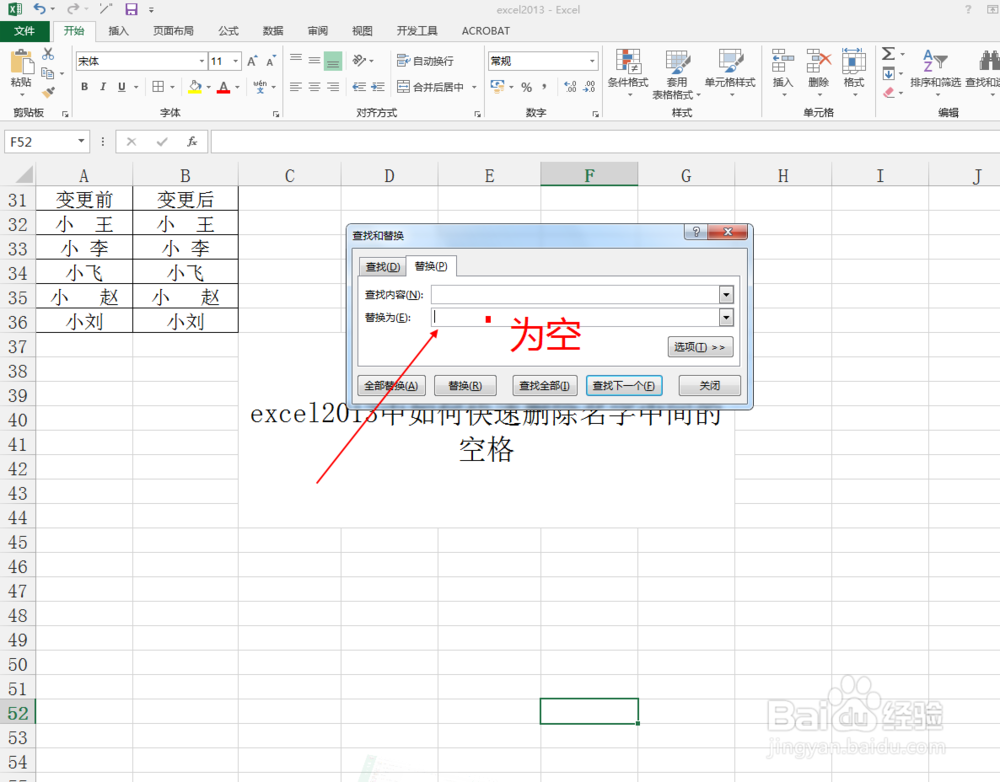The height and width of the screenshot is (782, 1000).
Task: Click the Cut scissors icon
Action: tap(48, 54)
